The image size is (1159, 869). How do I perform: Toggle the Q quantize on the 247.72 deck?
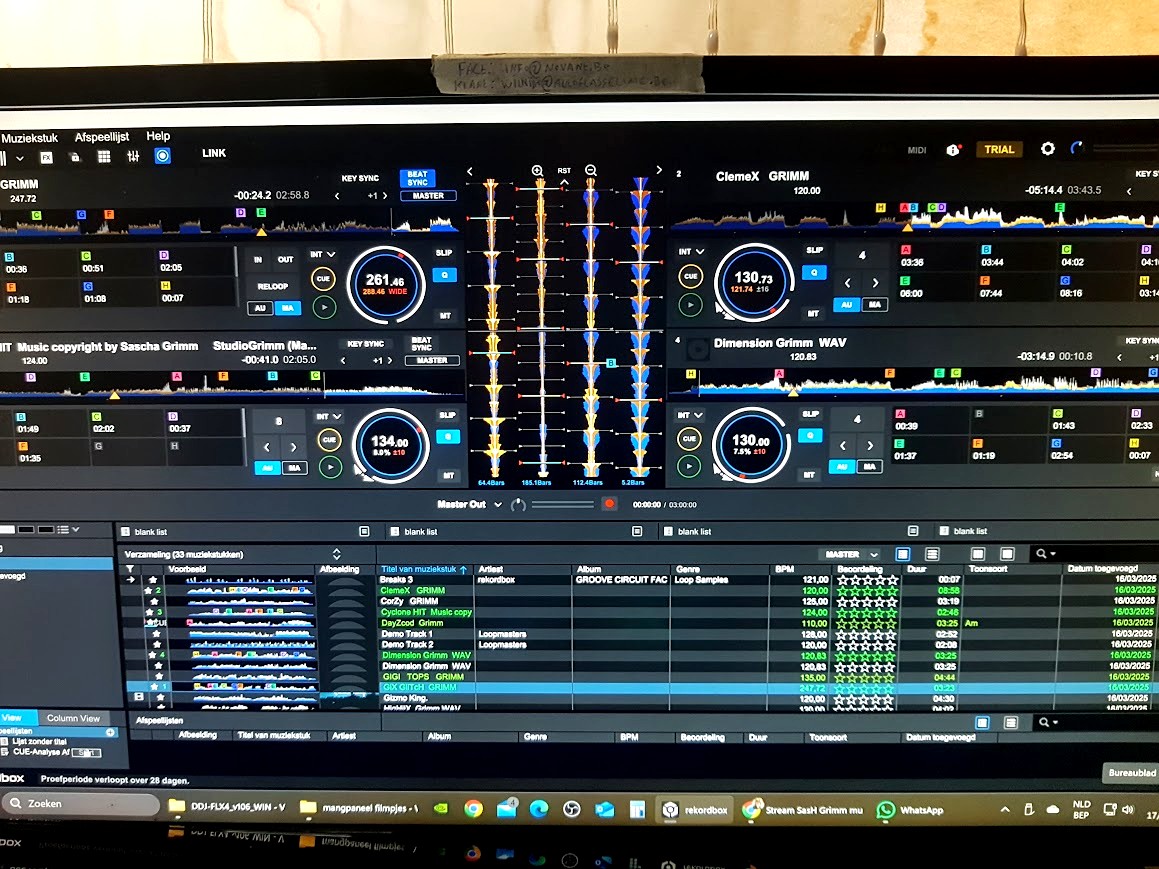[444, 275]
